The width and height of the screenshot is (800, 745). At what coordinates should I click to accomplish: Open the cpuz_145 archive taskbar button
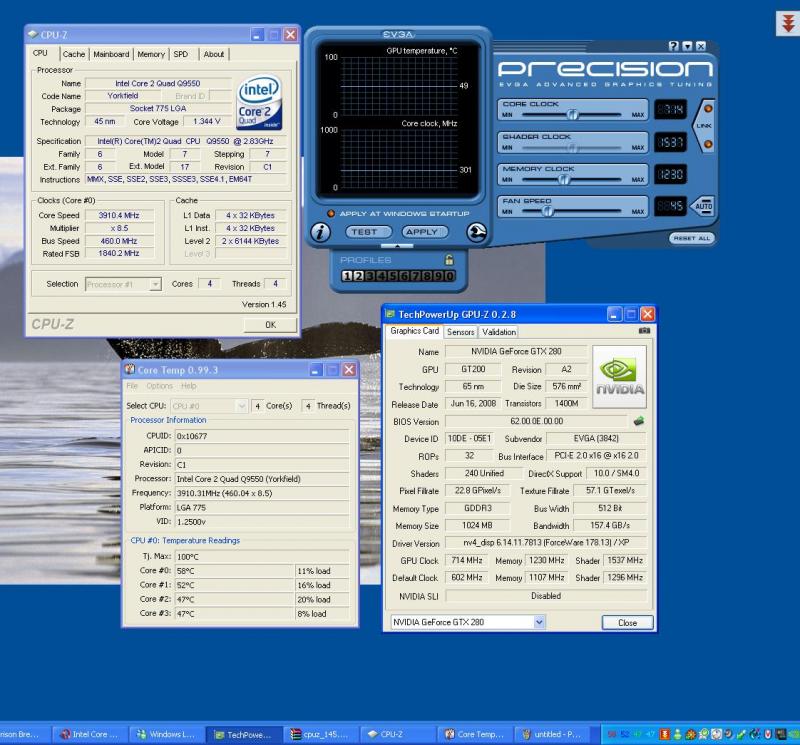pyautogui.click(x=321, y=734)
